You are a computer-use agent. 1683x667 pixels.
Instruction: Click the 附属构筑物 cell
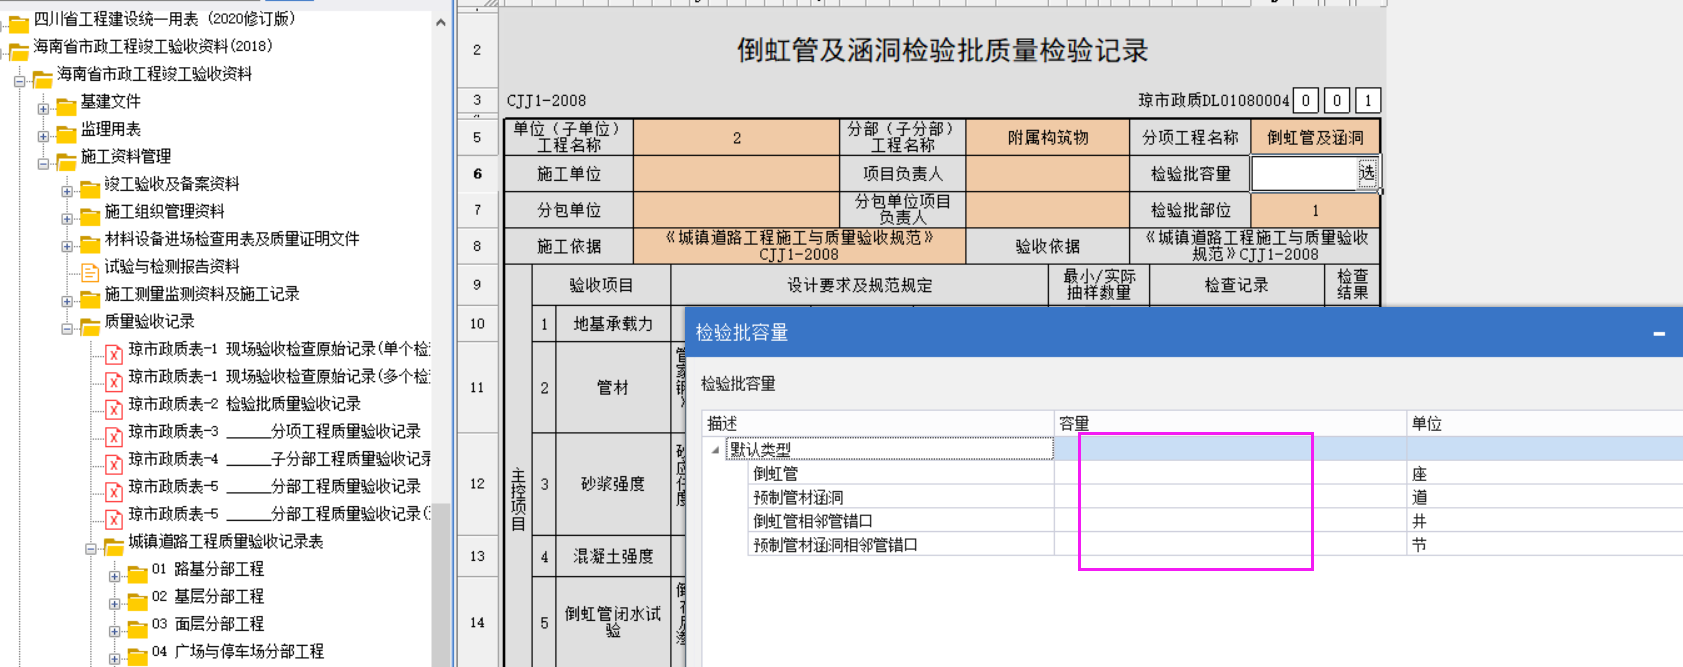pyautogui.click(x=1047, y=137)
